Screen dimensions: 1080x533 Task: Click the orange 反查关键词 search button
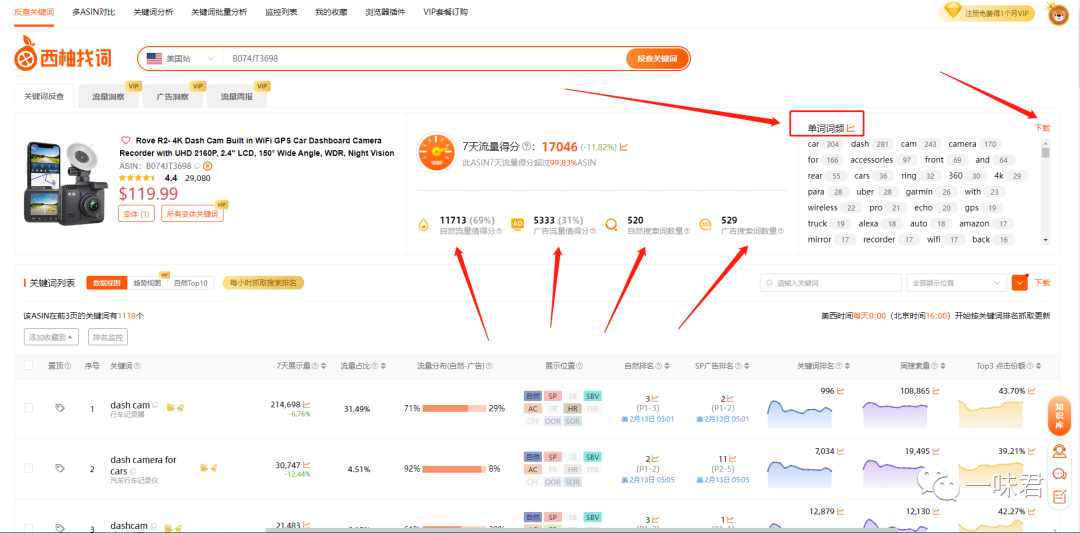click(657, 59)
